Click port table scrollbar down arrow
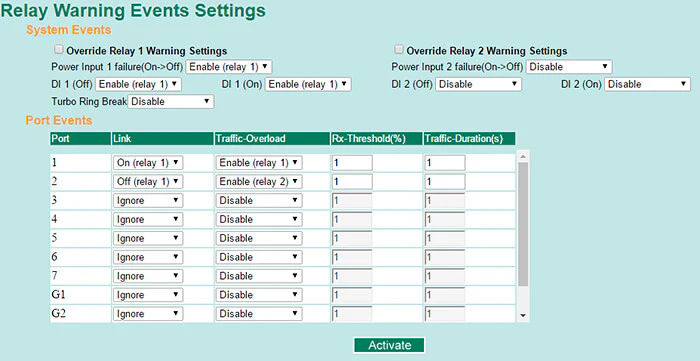Viewport: 700px width, 361px height. point(523,316)
